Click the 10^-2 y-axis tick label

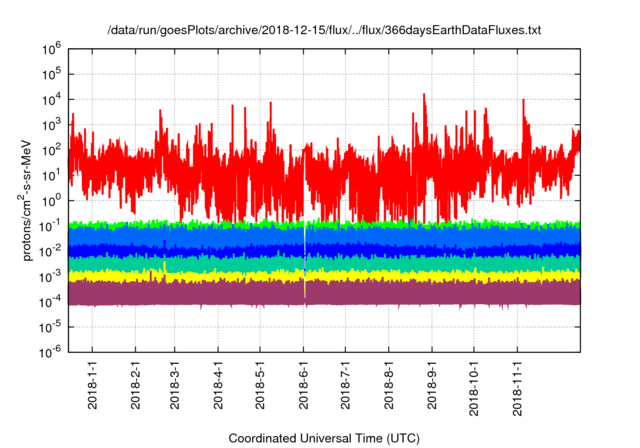click(50, 251)
